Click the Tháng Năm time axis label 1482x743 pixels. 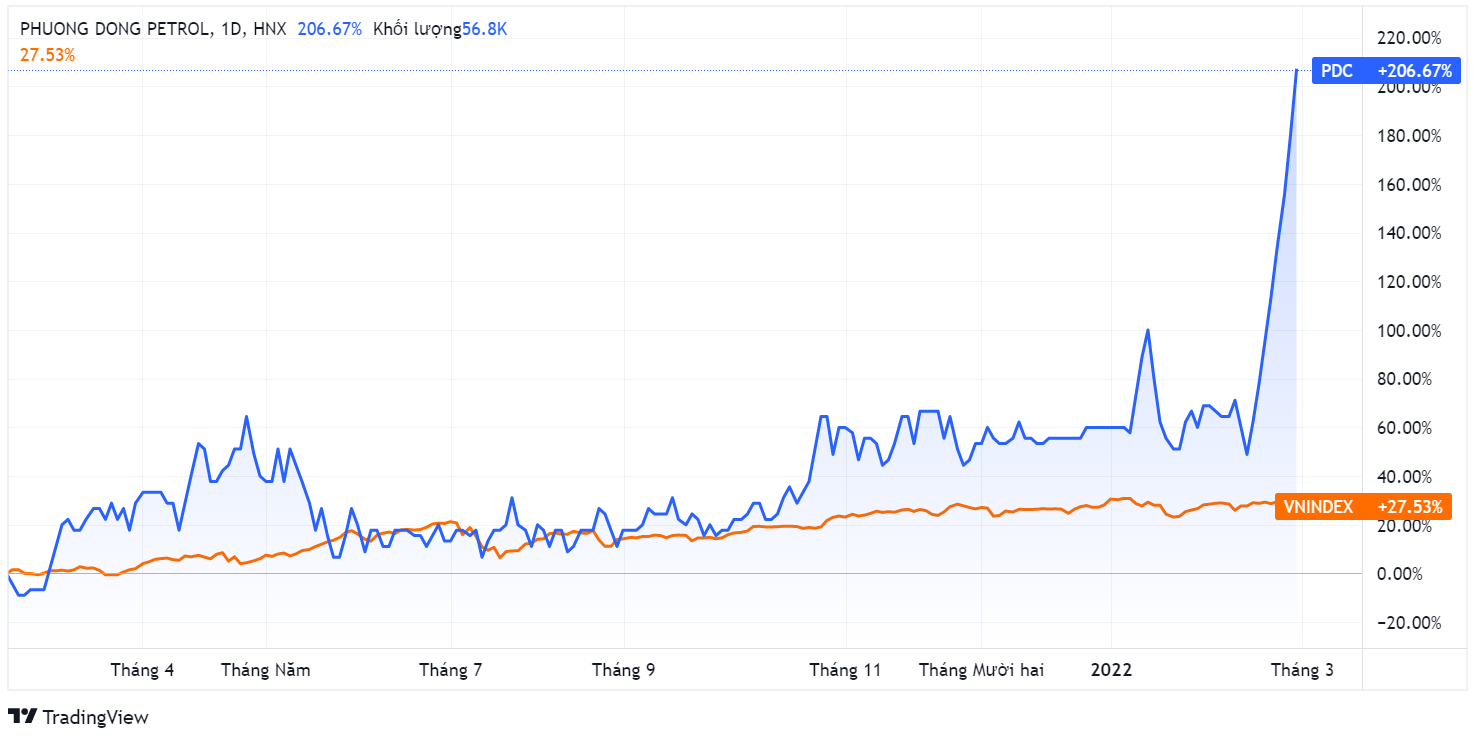pos(266,670)
